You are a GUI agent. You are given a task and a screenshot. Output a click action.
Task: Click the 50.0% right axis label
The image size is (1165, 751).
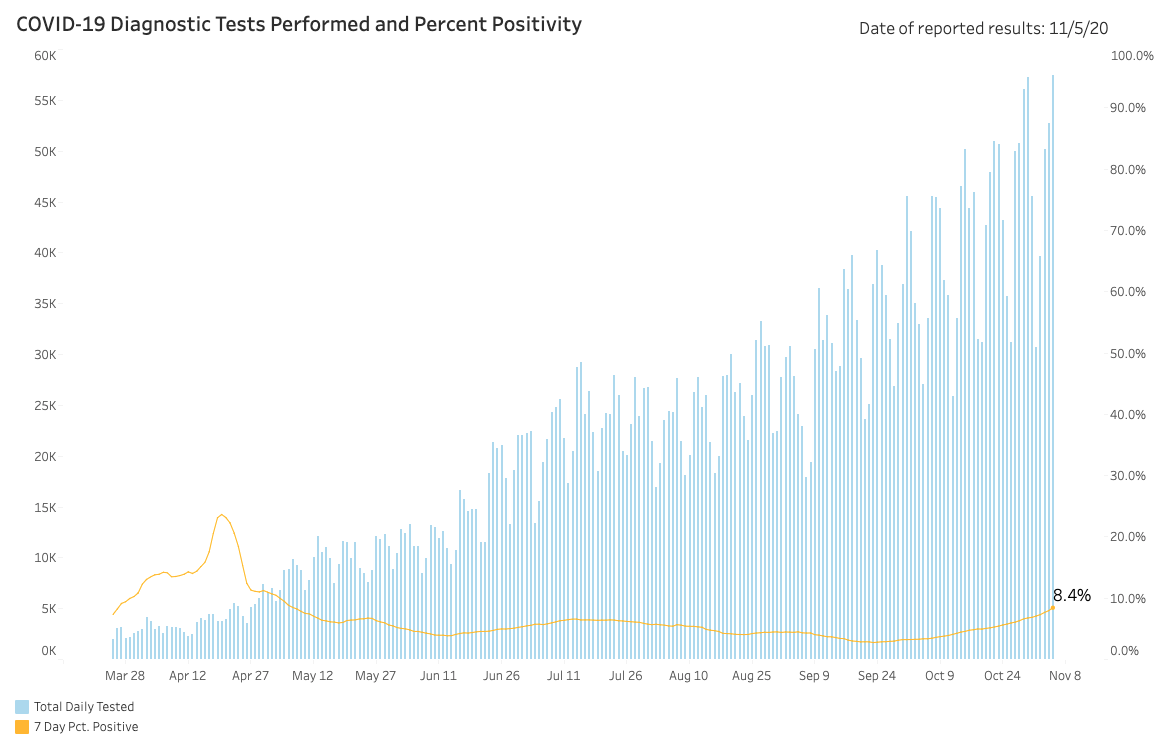coord(1128,354)
